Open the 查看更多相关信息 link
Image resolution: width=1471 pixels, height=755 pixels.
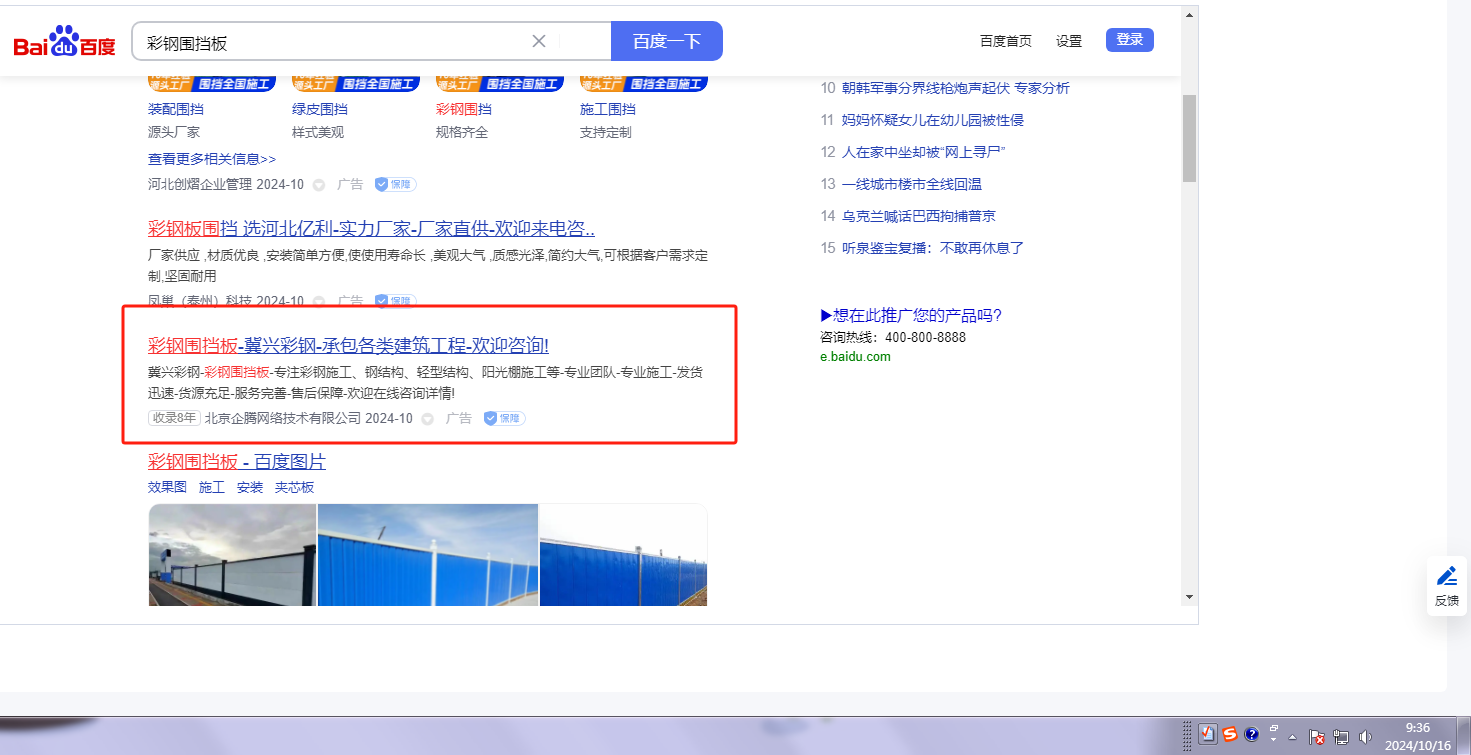tap(212, 159)
